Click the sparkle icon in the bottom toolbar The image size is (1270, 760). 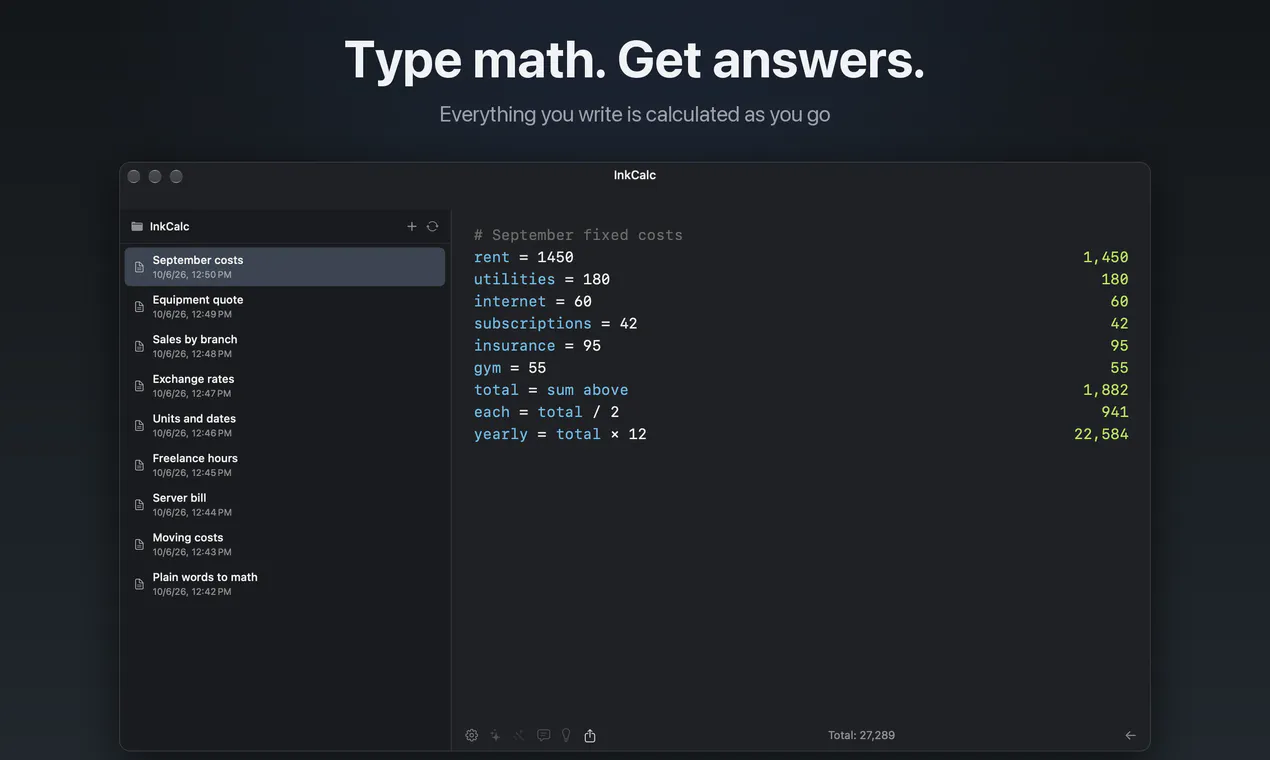tap(495, 735)
